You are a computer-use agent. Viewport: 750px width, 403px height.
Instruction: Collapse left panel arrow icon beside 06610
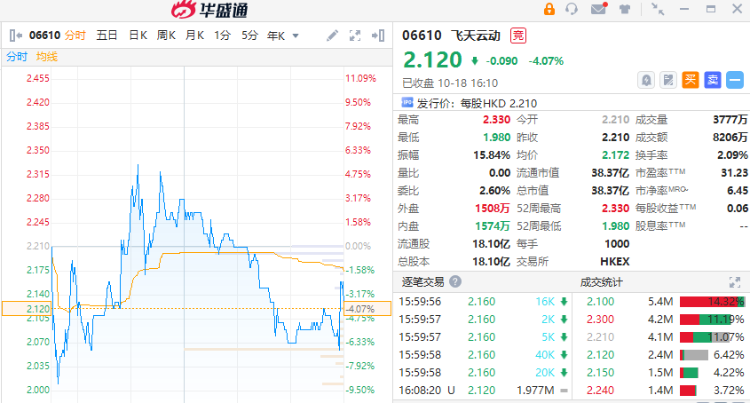pos(16,35)
